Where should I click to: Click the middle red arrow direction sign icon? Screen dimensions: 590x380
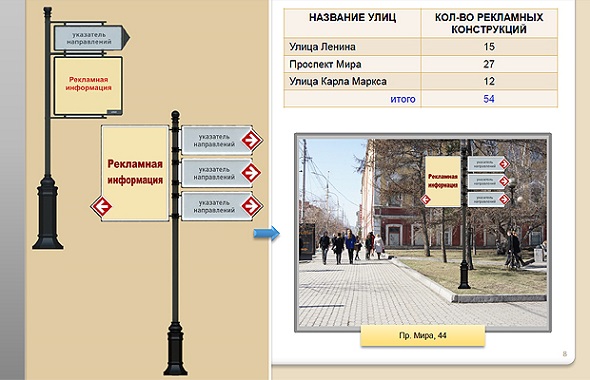click(251, 173)
